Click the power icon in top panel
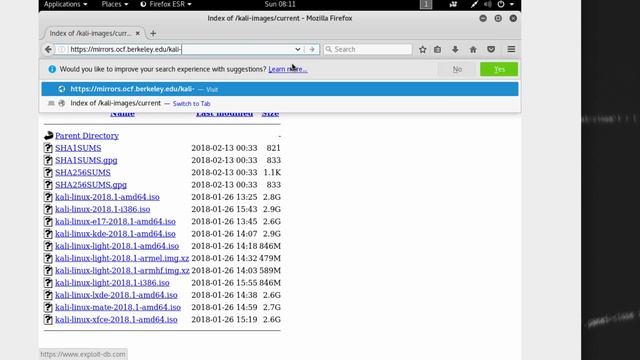 (x=501, y=4)
